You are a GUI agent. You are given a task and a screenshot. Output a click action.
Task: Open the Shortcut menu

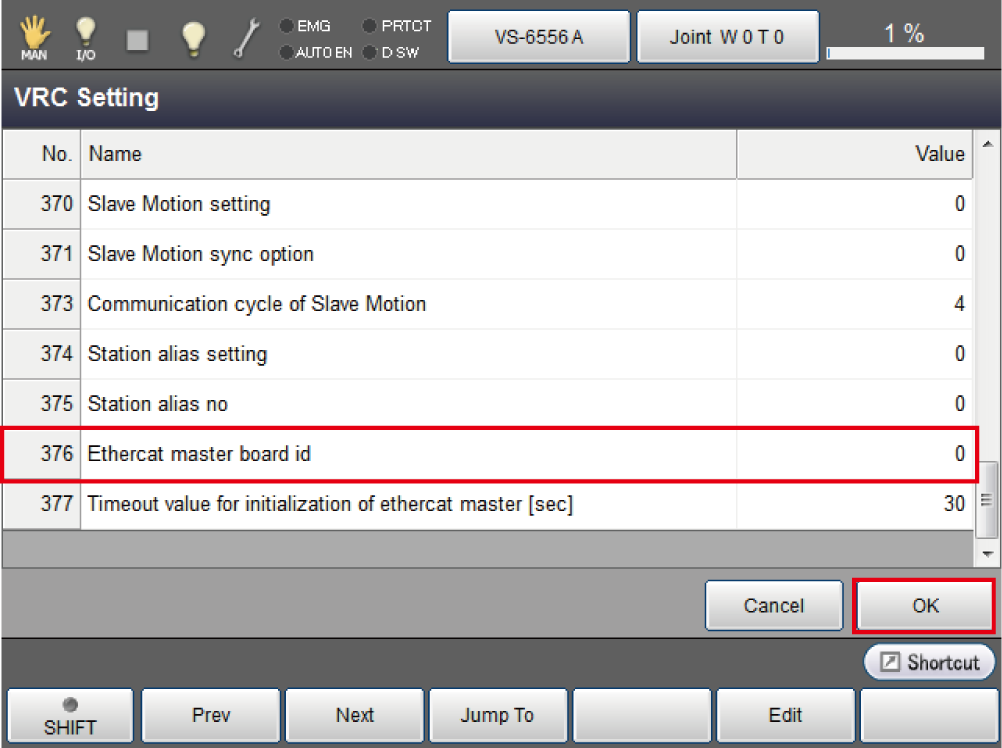(930, 662)
